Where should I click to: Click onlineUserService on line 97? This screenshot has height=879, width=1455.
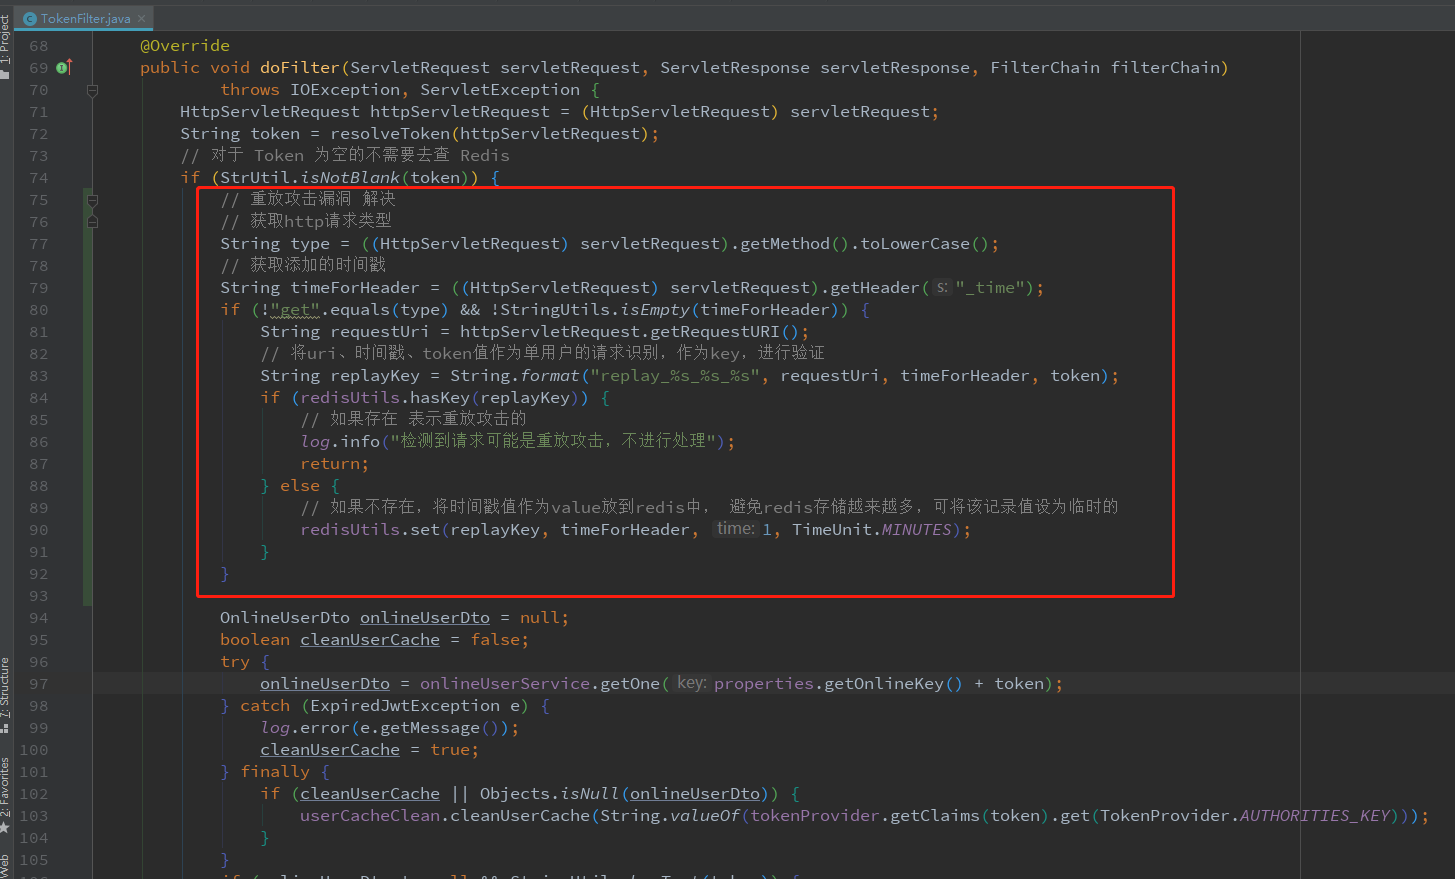click(x=505, y=684)
